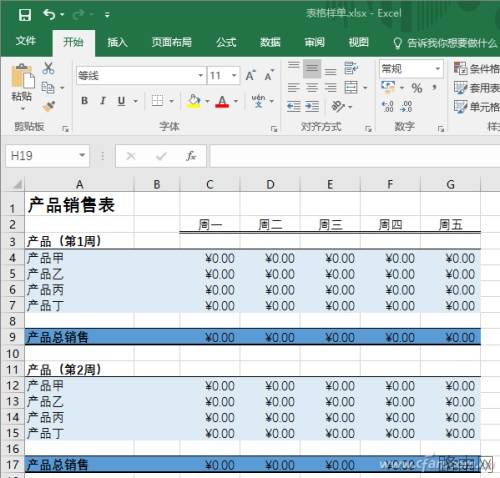Open the undo history dropdown arrow
Image resolution: width=500 pixels, height=478 pixels.
(62, 15)
